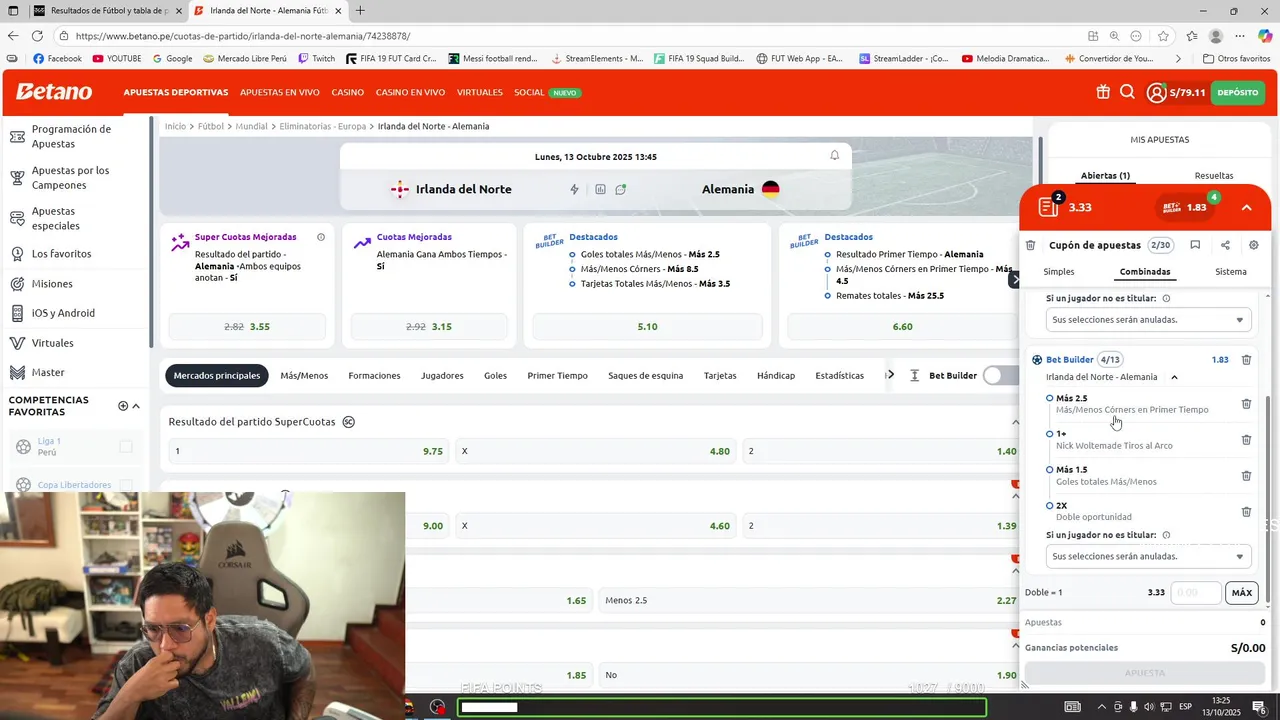Screen dimensions: 1280x720
Task: Select the 5.10 Destacados Bet Builder odds
Action: click(647, 327)
